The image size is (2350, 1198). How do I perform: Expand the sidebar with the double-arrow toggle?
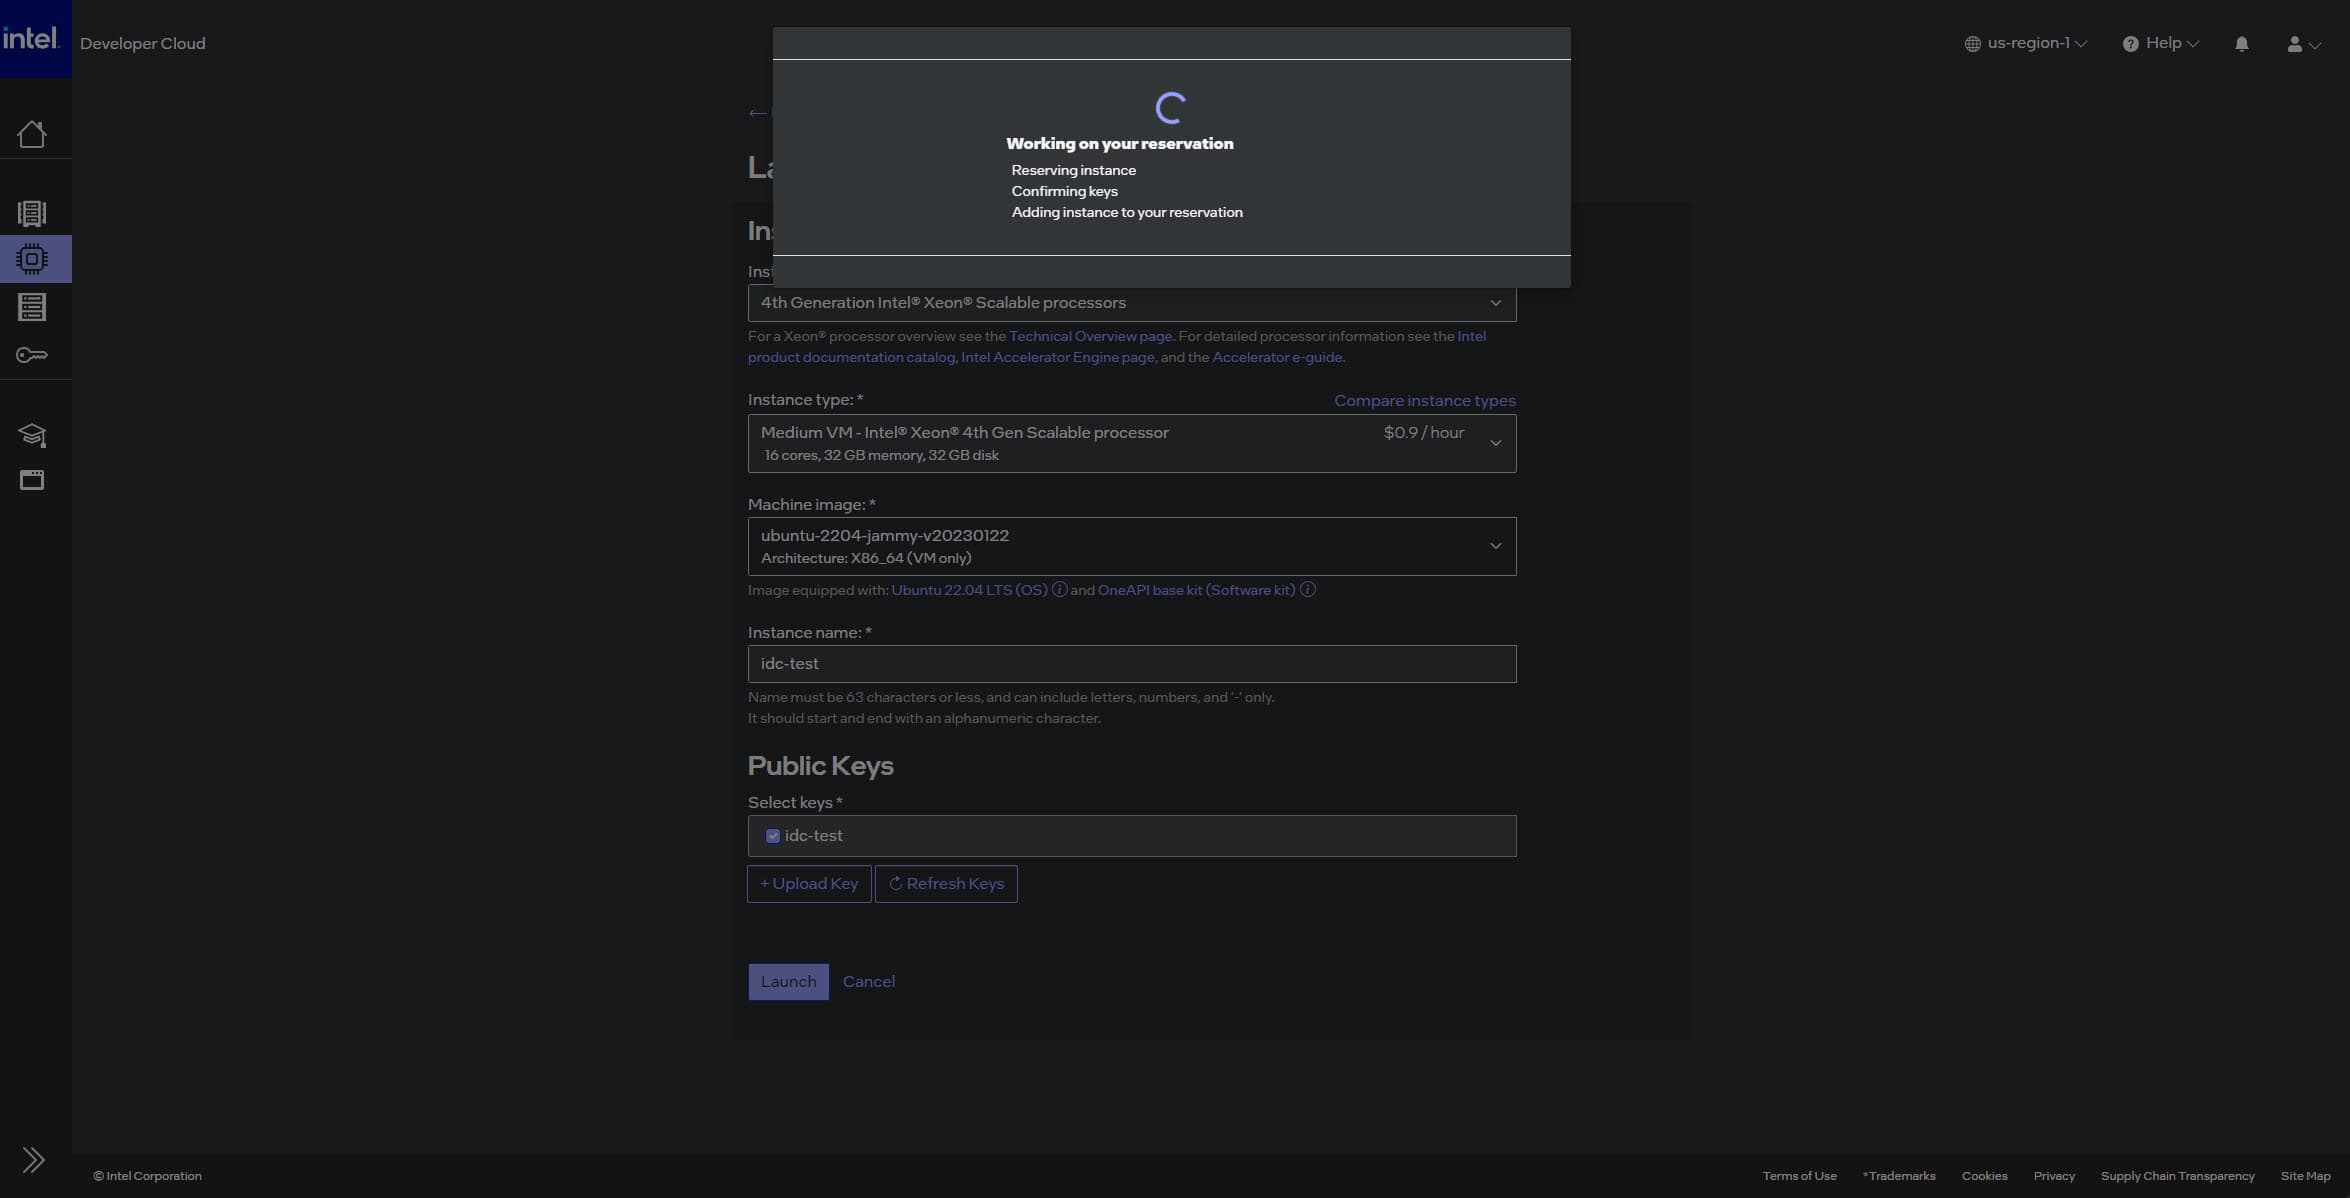point(33,1160)
